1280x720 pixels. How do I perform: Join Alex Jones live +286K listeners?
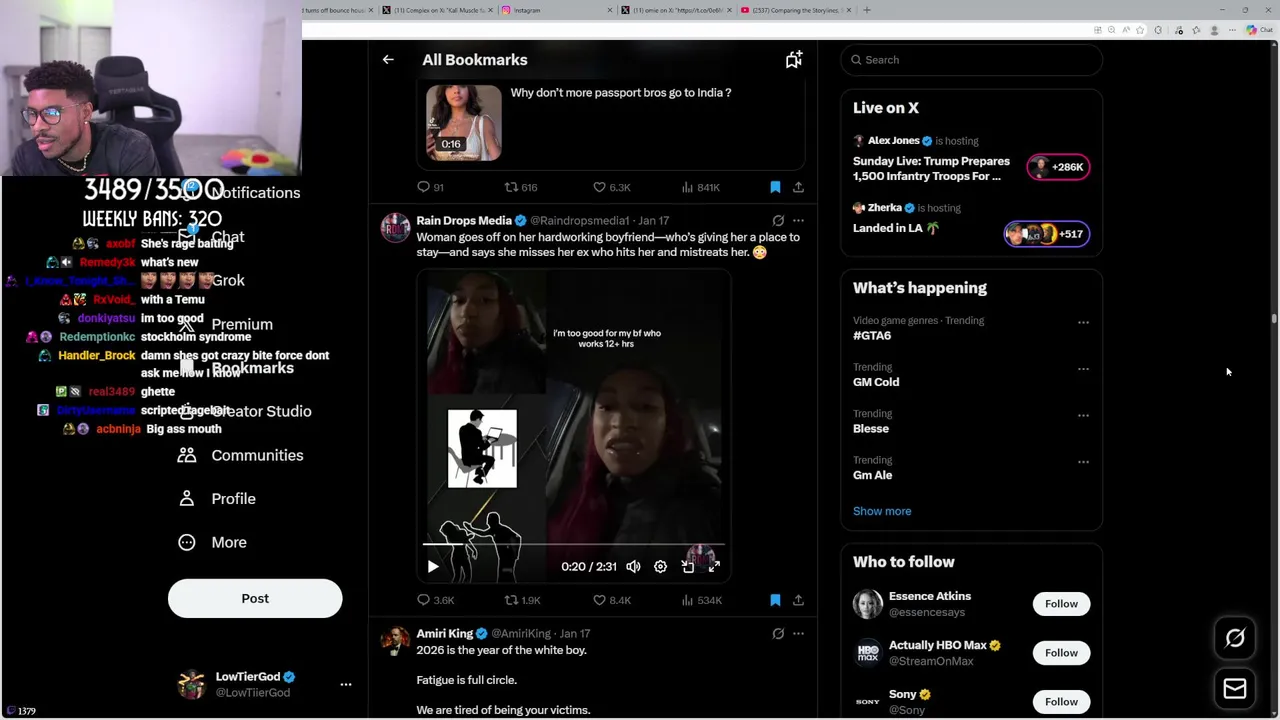tap(1059, 167)
